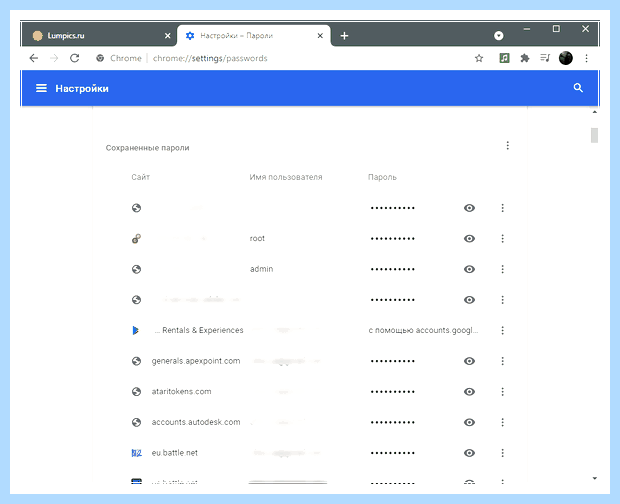Open a new tab with the plus button
Viewport: 620px width, 504px height.
[344, 36]
